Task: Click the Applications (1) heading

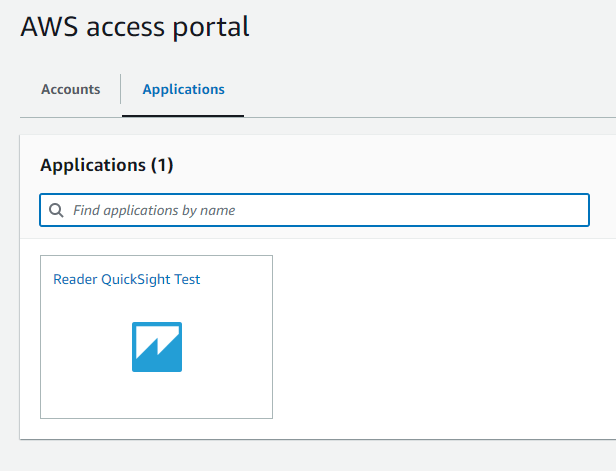Action: click(106, 165)
